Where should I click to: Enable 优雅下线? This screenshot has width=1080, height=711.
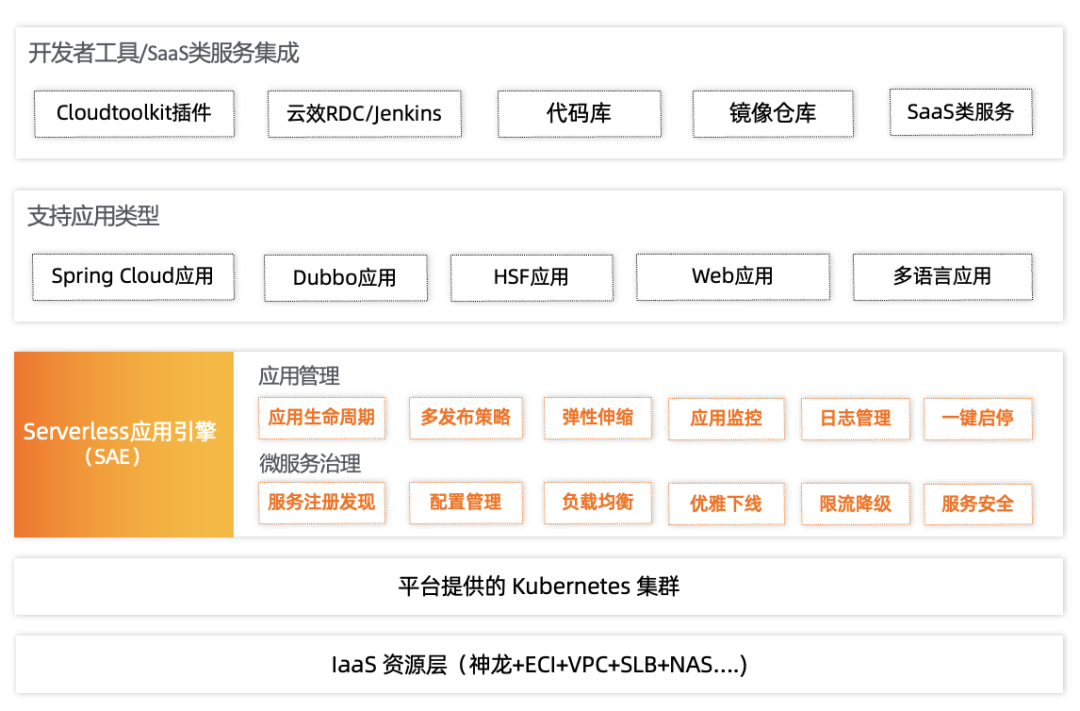[x=726, y=504]
